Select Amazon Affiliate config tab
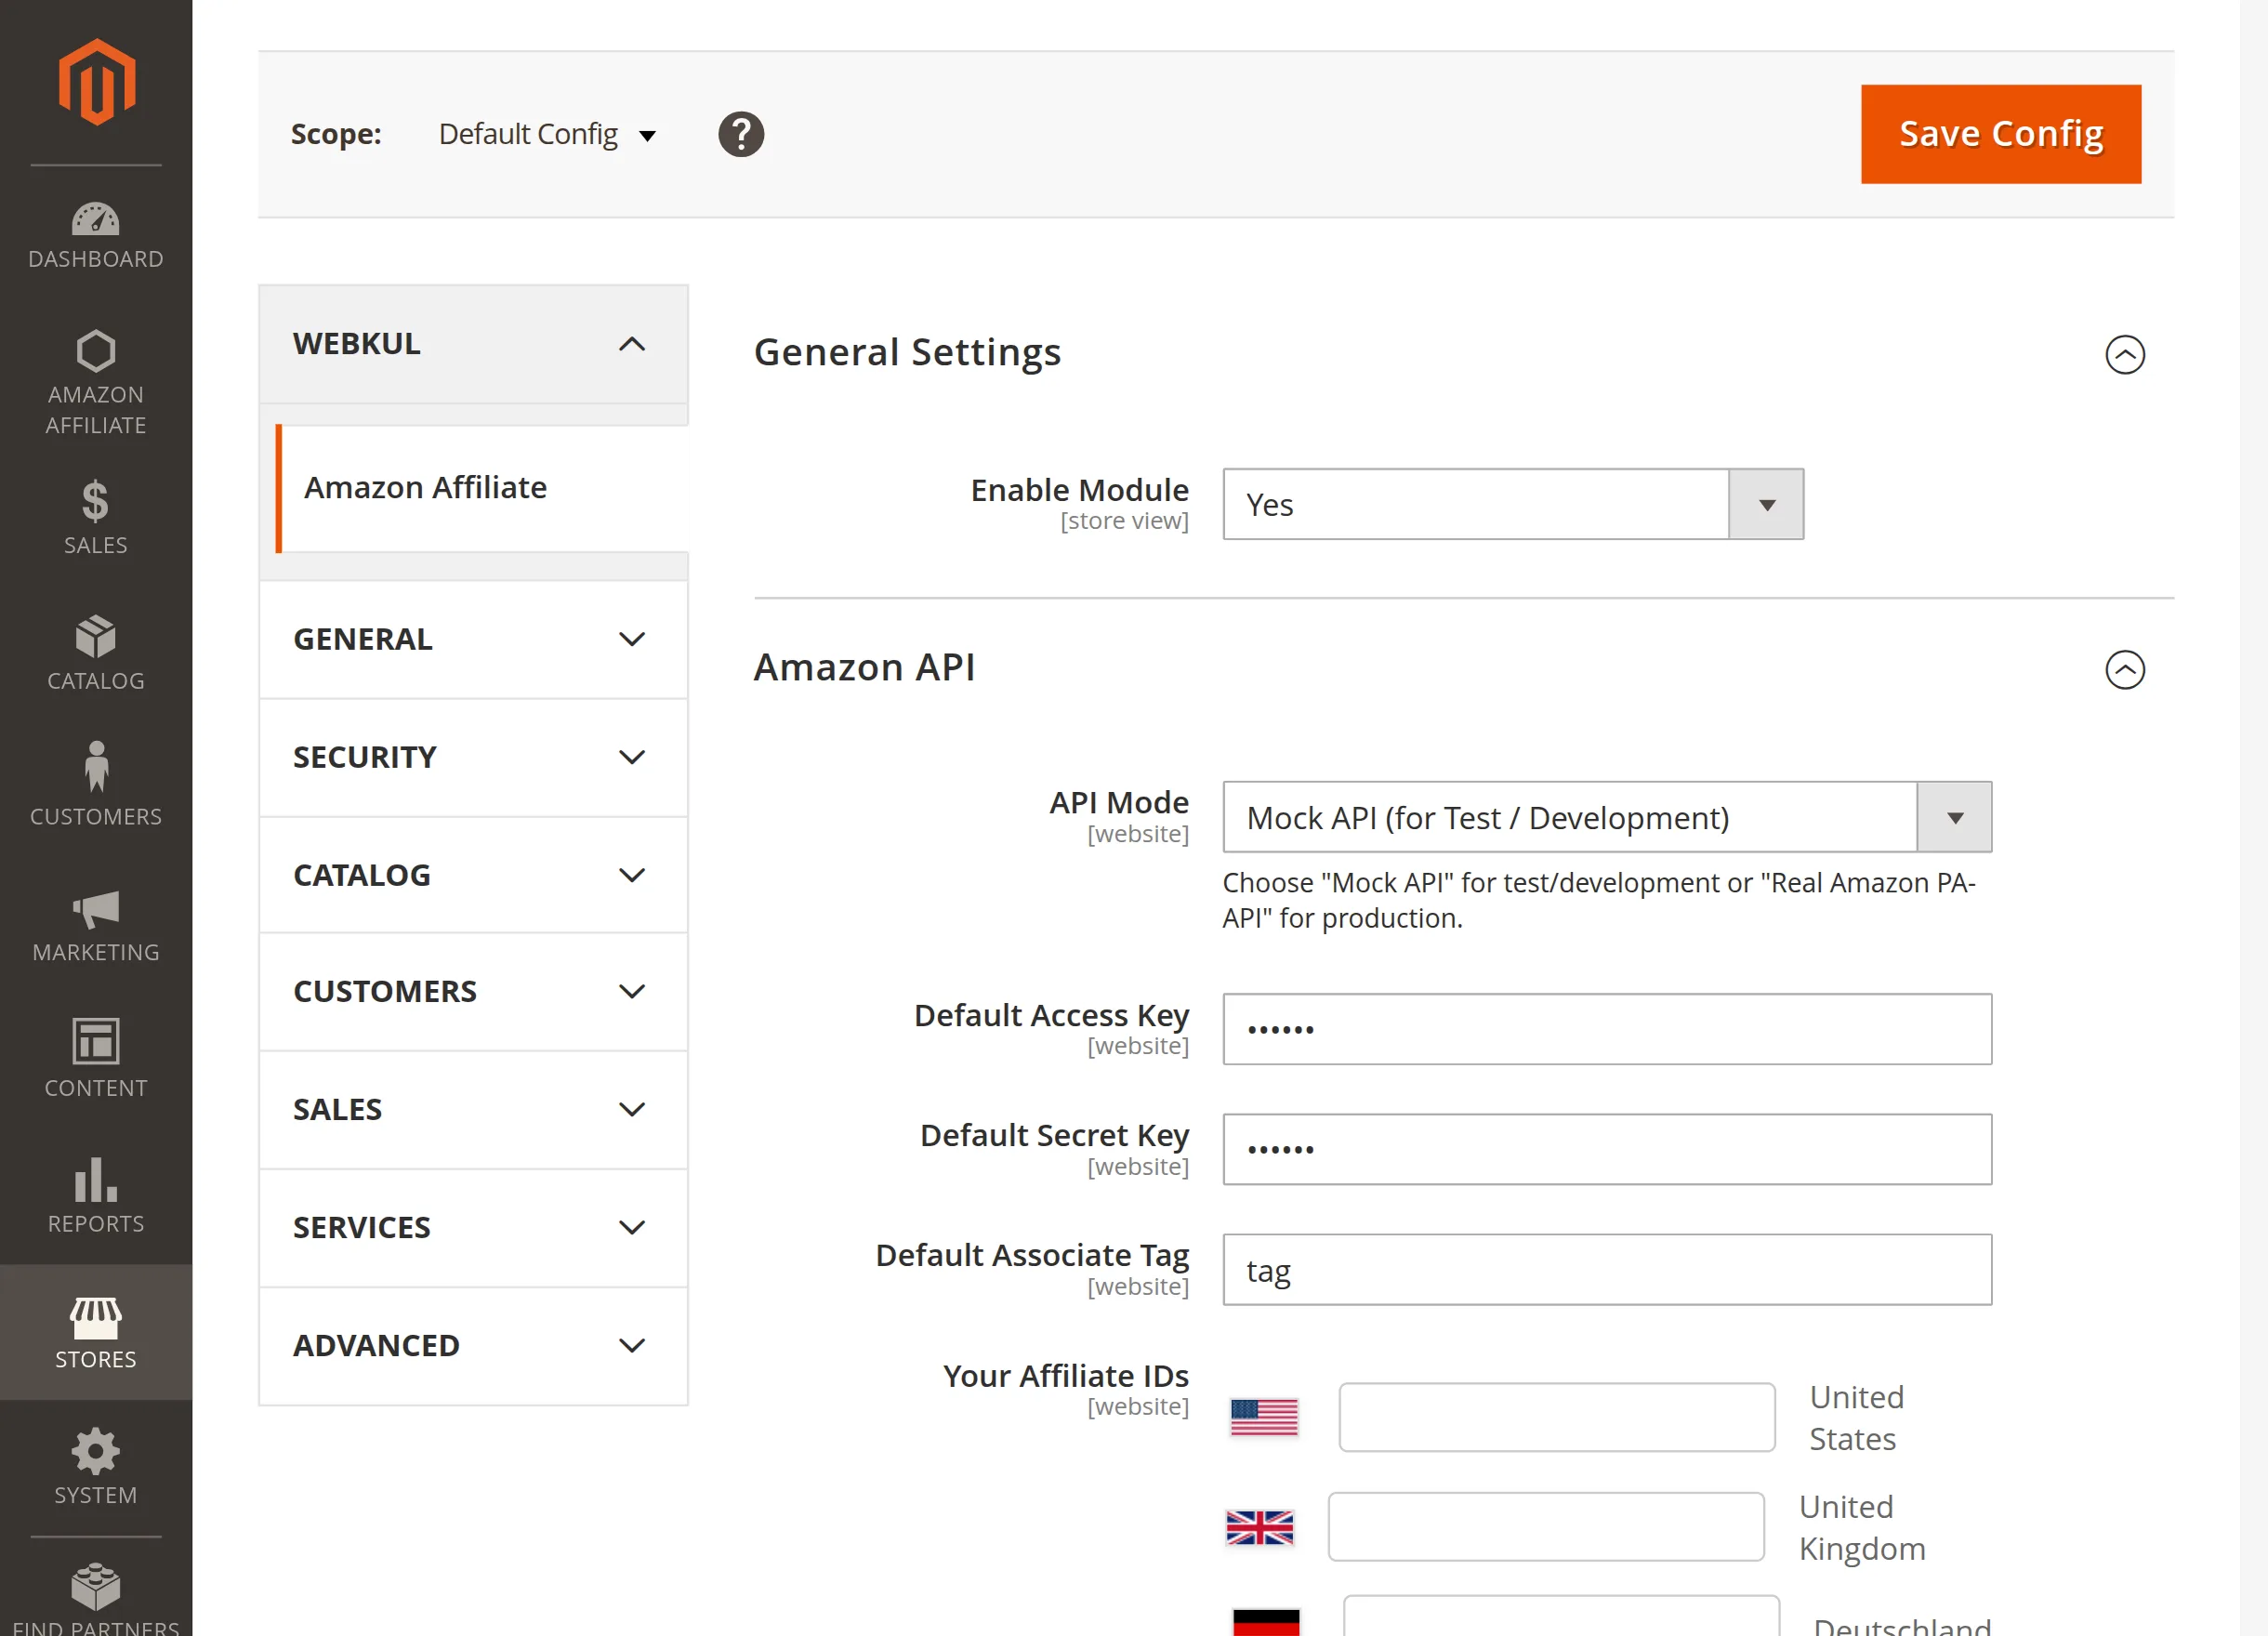2268x1636 pixels. click(x=481, y=488)
